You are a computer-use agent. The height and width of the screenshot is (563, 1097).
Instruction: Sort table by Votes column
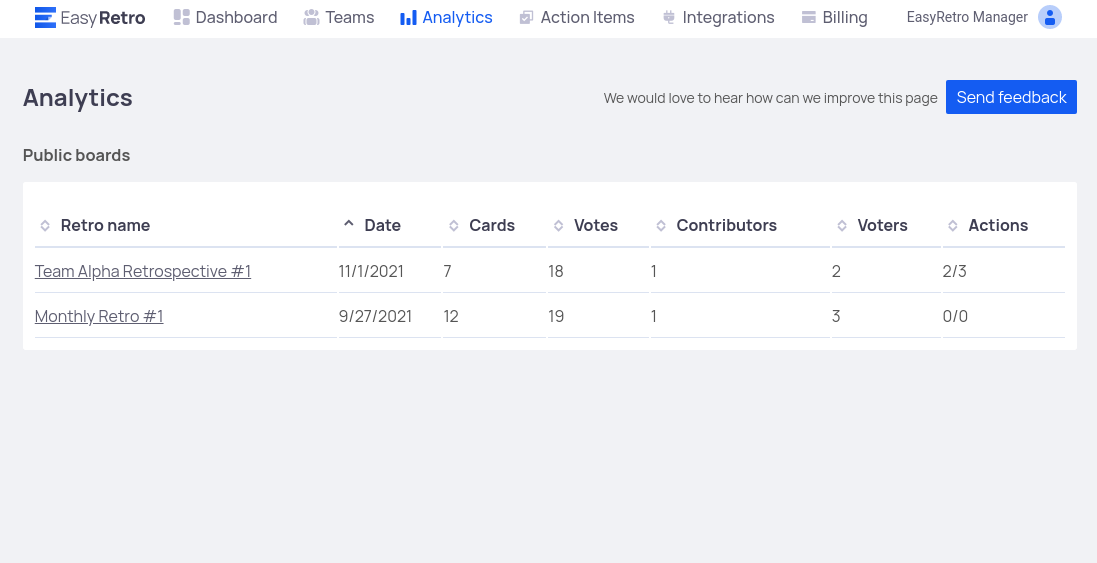pos(595,225)
